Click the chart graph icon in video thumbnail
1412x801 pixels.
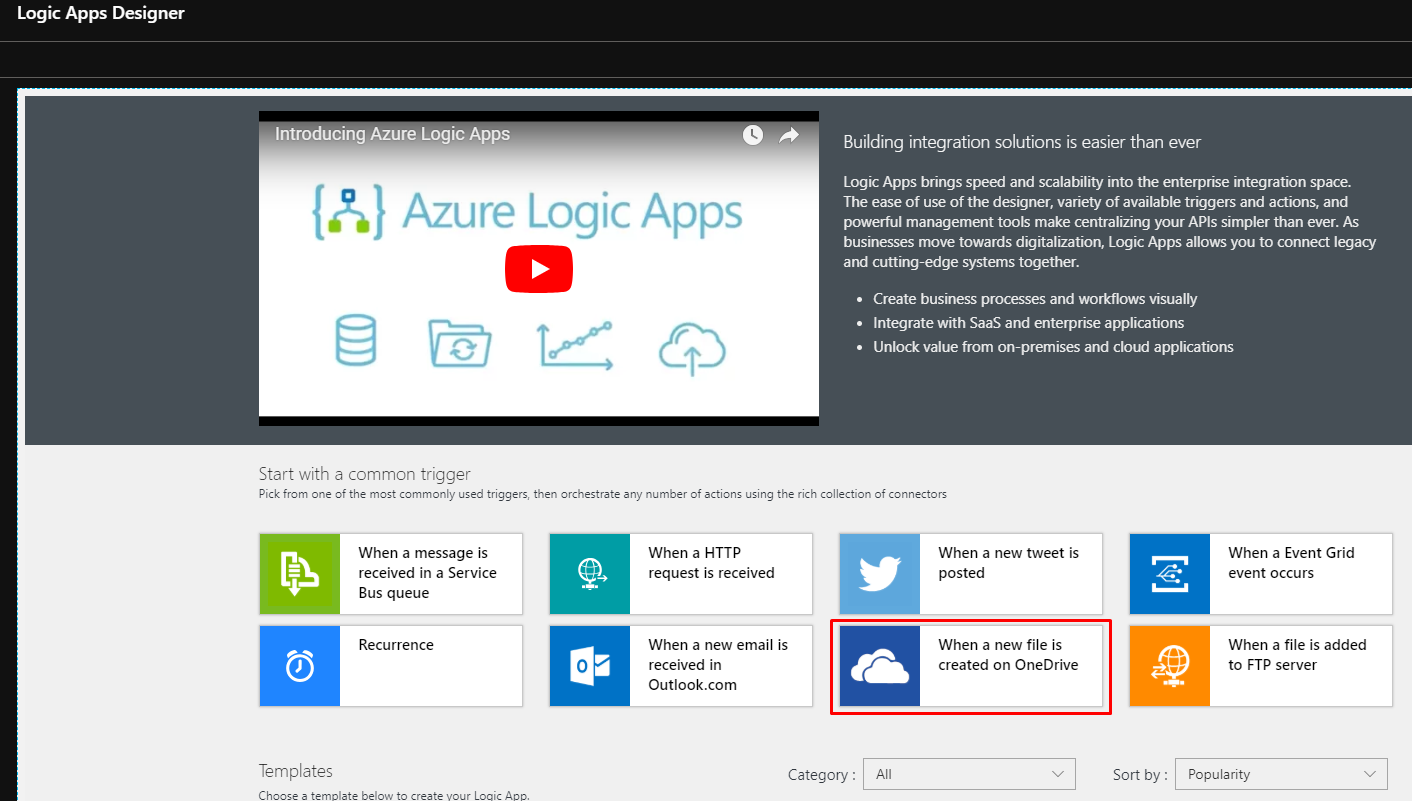[576, 345]
